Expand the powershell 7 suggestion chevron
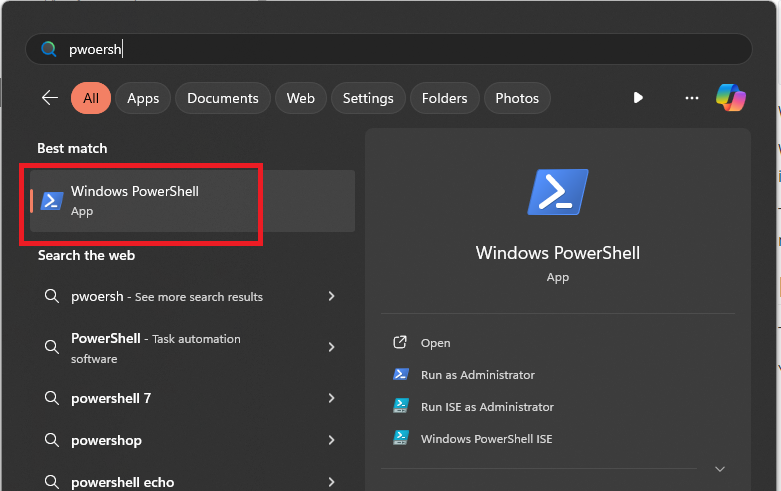The height and width of the screenshot is (491, 781). [331, 398]
